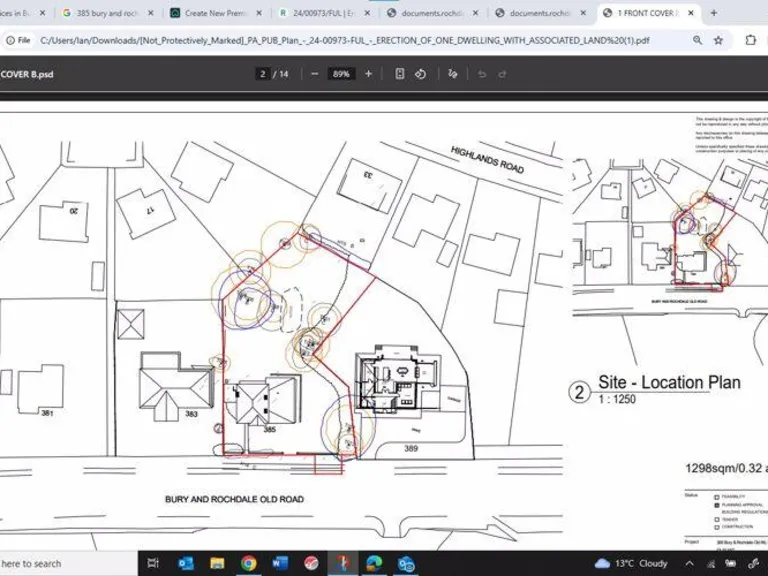Open a new browser tab
This screenshot has width=768, height=576.
pyautogui.click(x=713, y=13)
